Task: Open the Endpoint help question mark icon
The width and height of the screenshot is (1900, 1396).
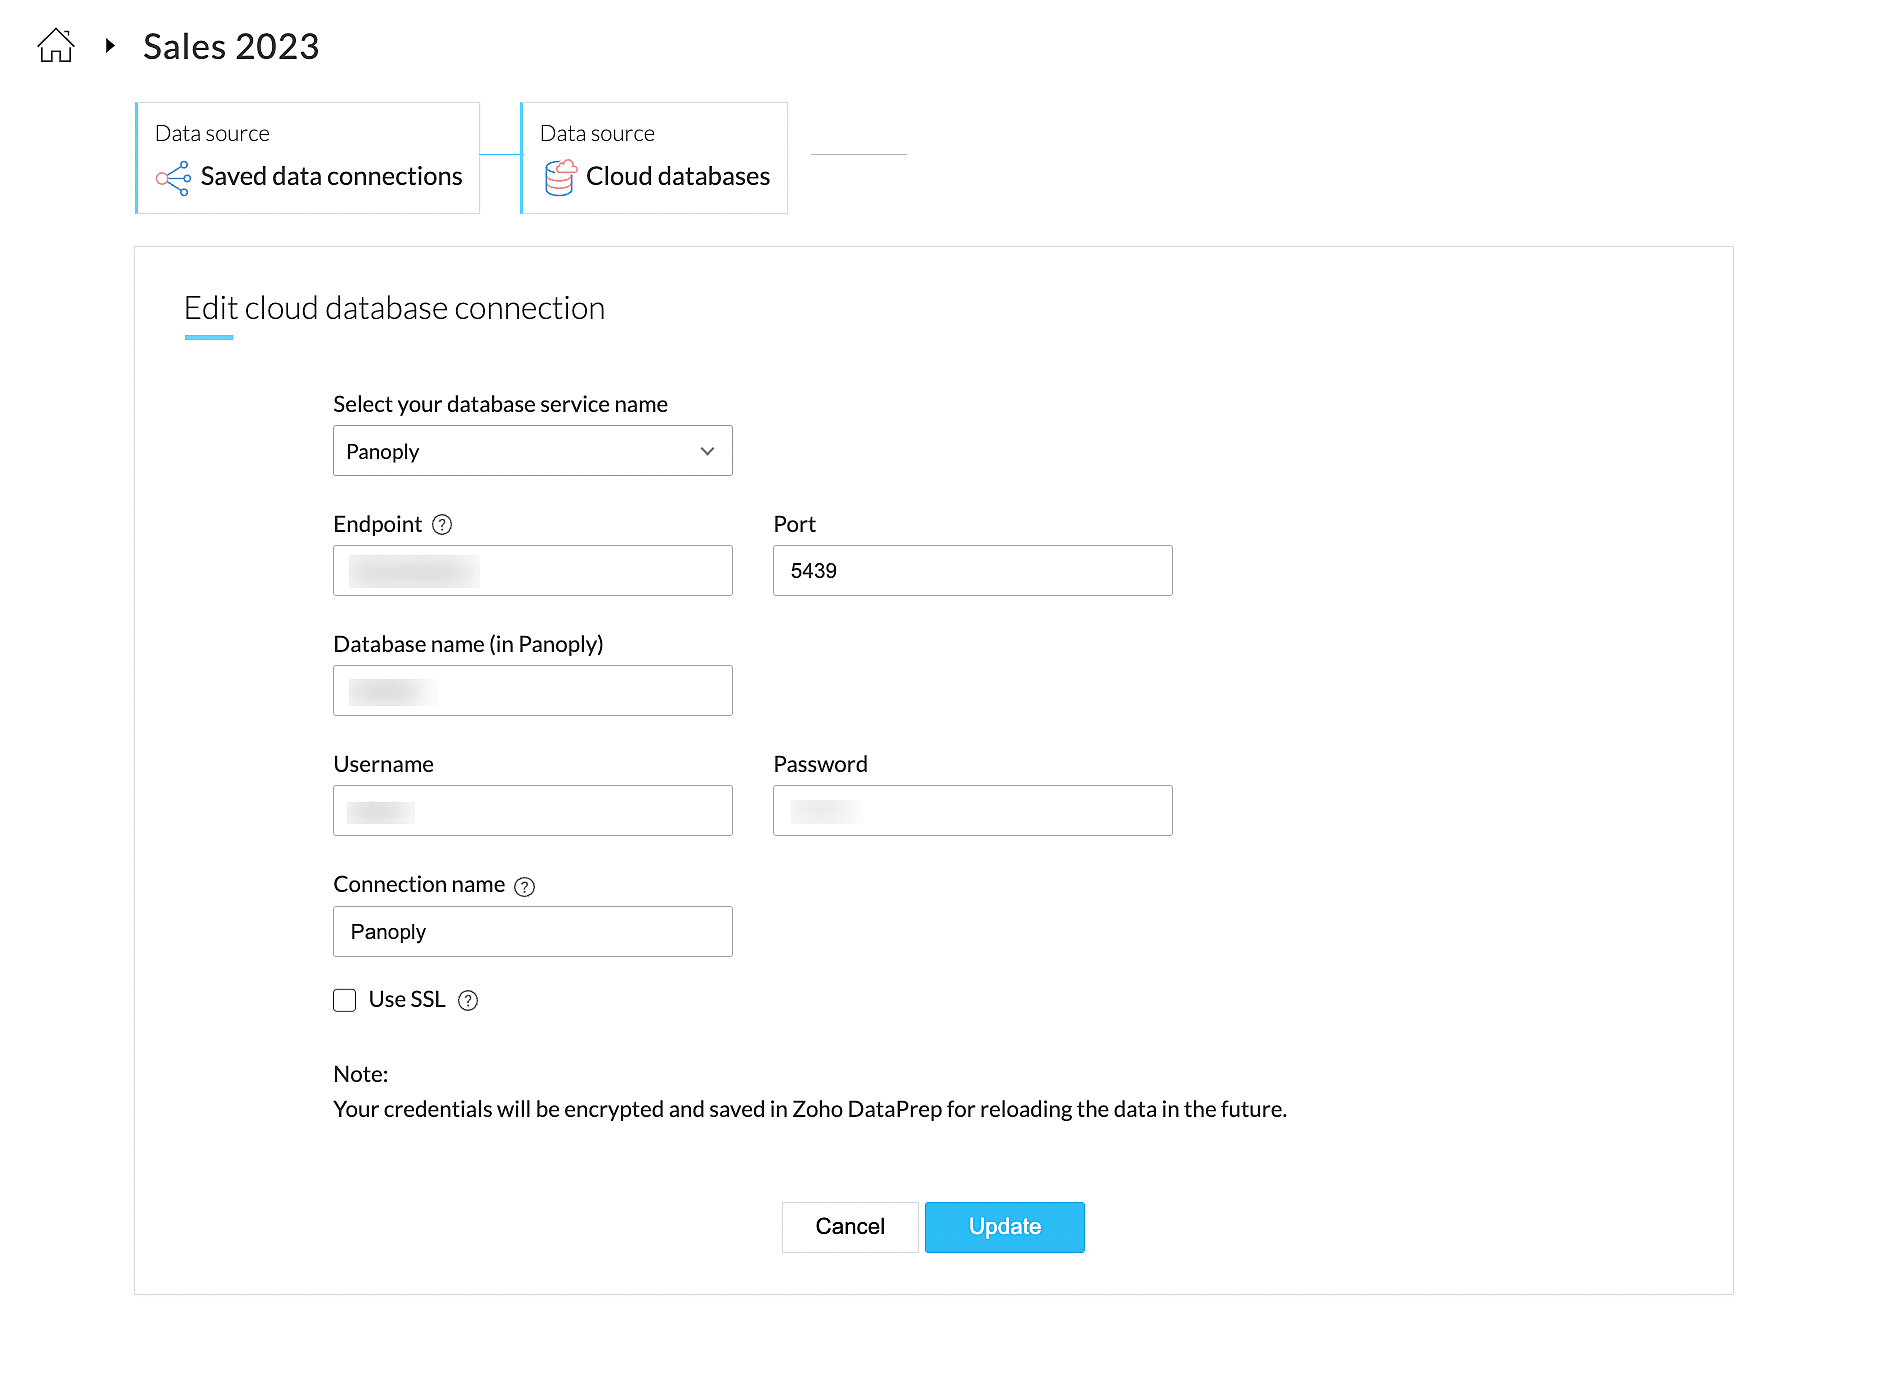Action: 442,525
